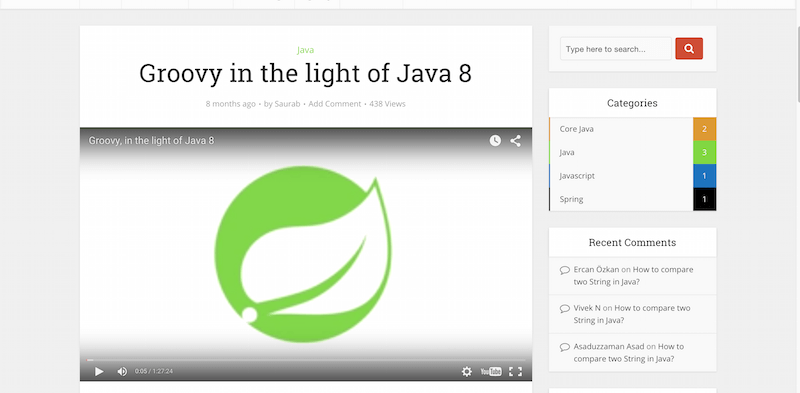Click the black Spring count badge
This screenshot has height=393, width=800.
pyautogui.click(x=705, y=200)
